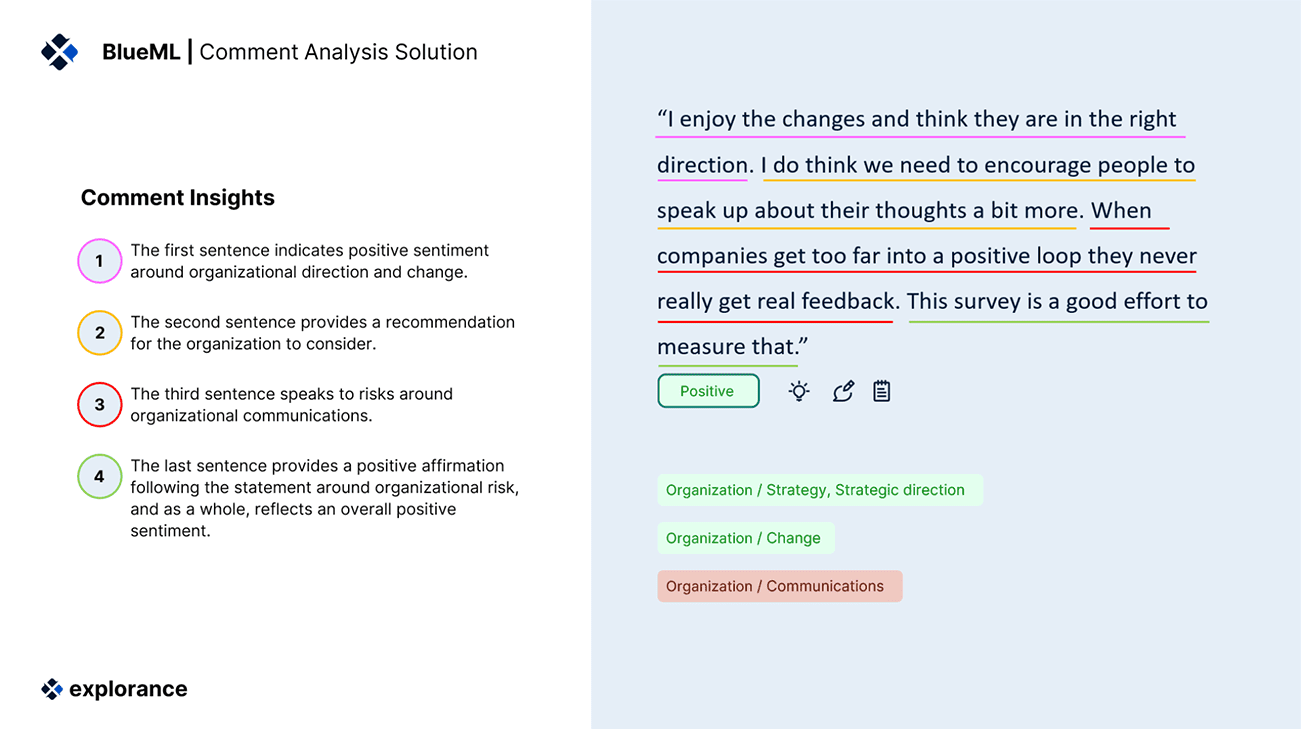Open the Organization / Change tag
Image resolution: width=1301 pixels, height=729 pixels.
tap(745, 538)
